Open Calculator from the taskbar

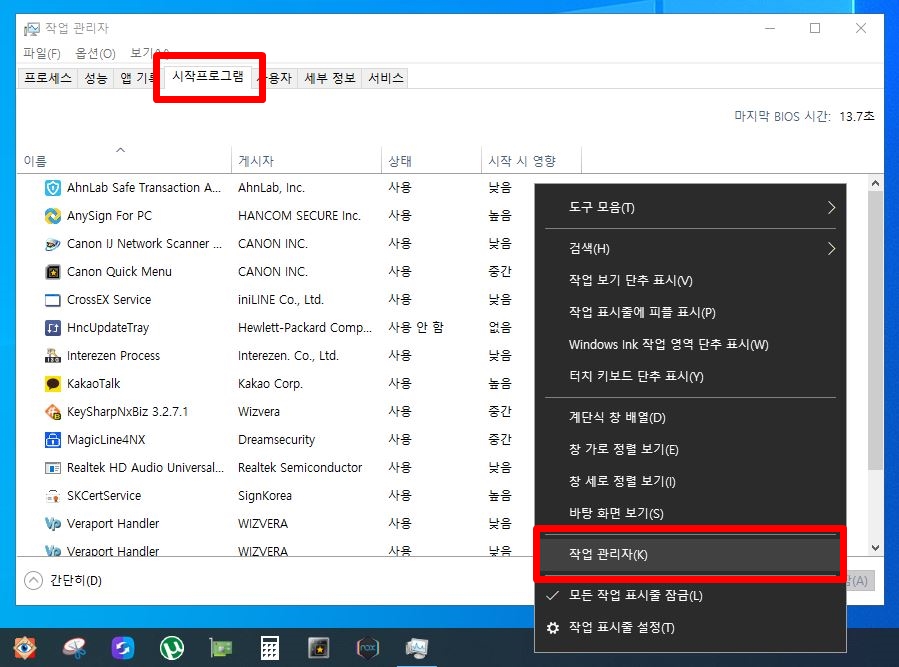click(x=270, y=648)
